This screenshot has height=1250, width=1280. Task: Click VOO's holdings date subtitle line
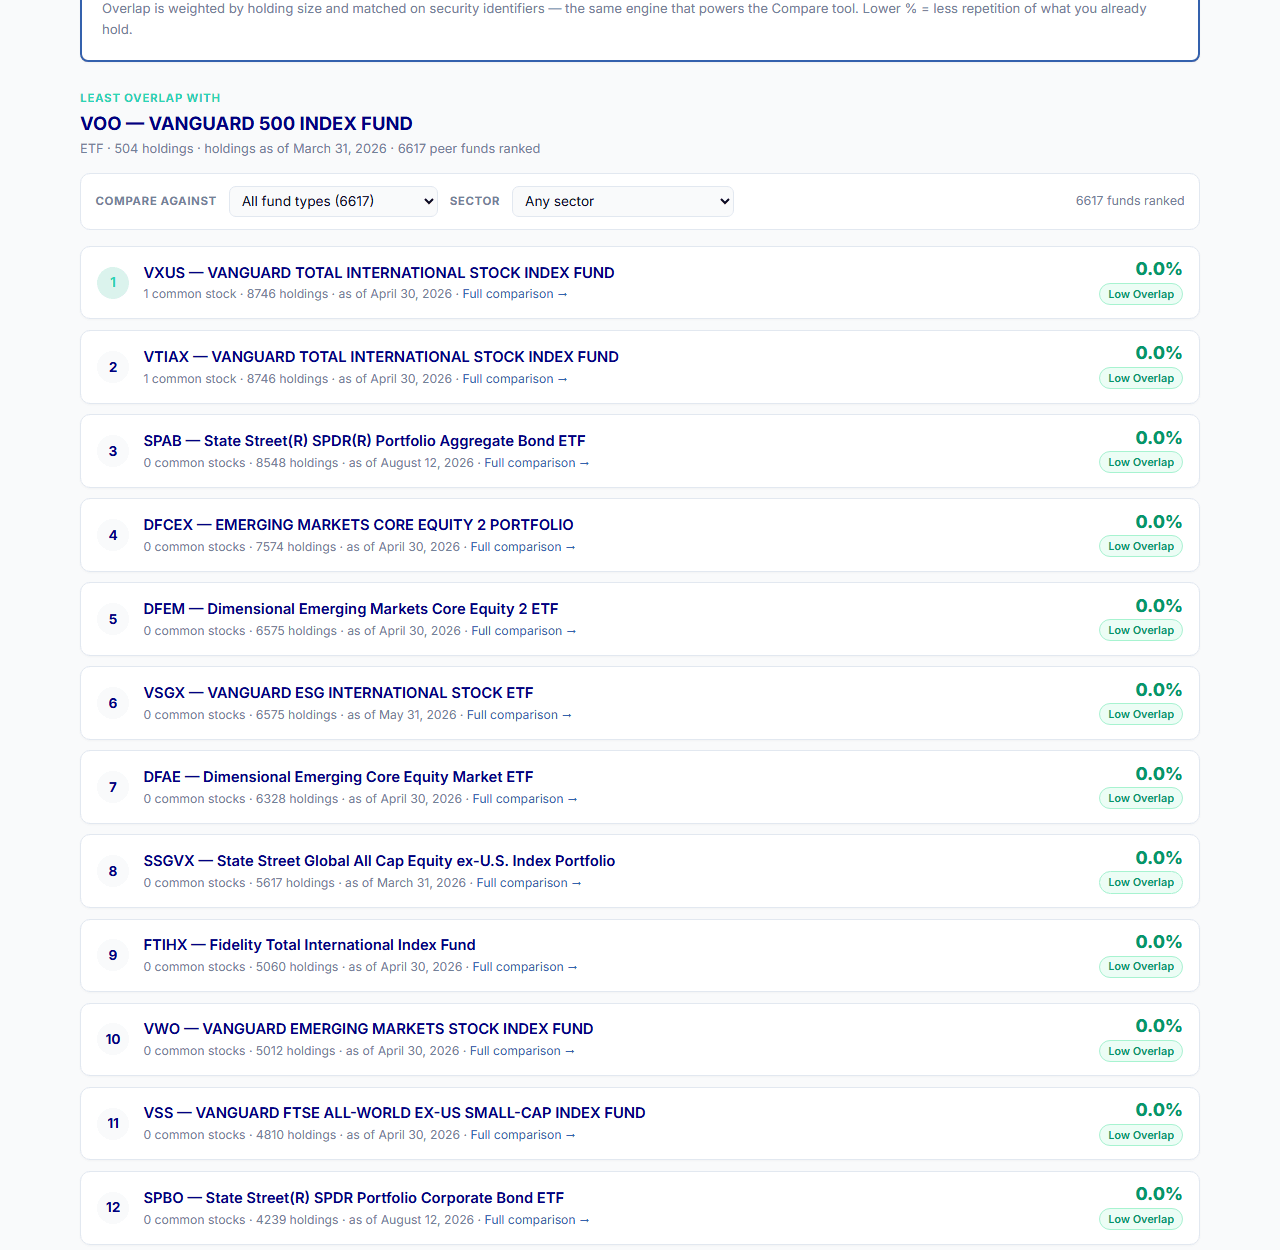tap(310, 149)
